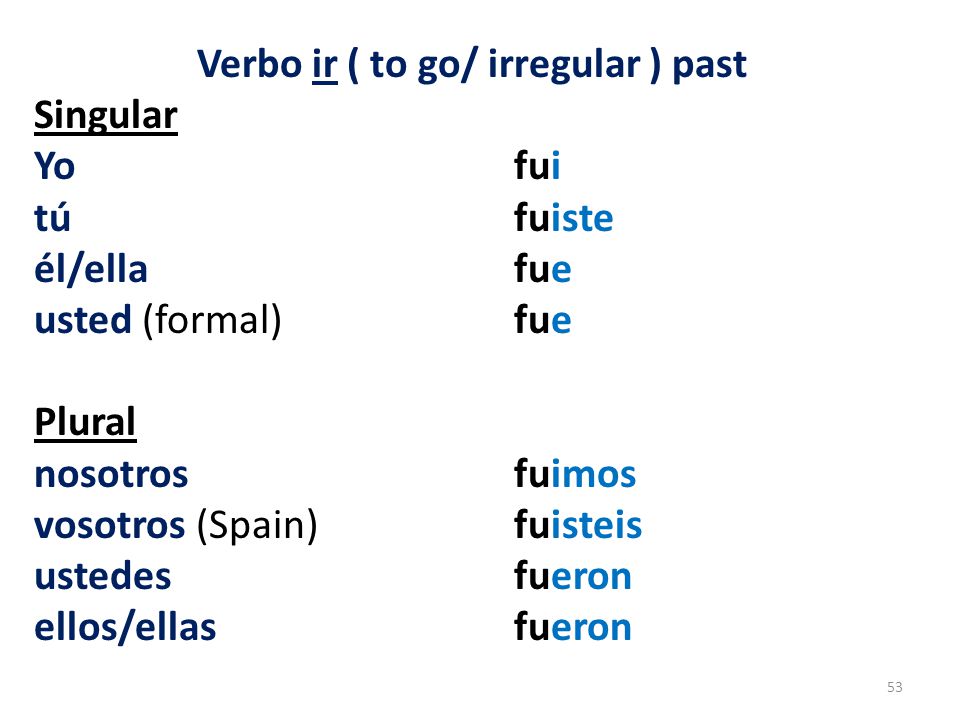This screenshot has height=720, width=960.
Task: Select the conjugation 'fuisteis'
Action: tap(578, 525)
